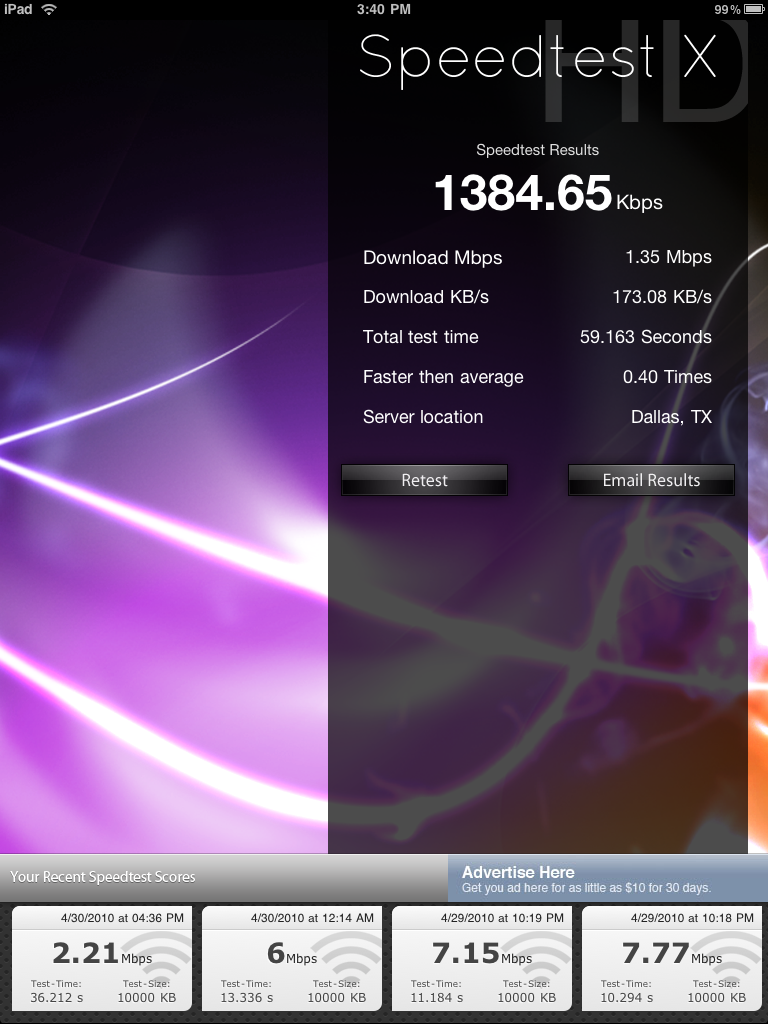Tap the Wi-Fi icon in status bar

pyautogui.click(x=48, y=9)
